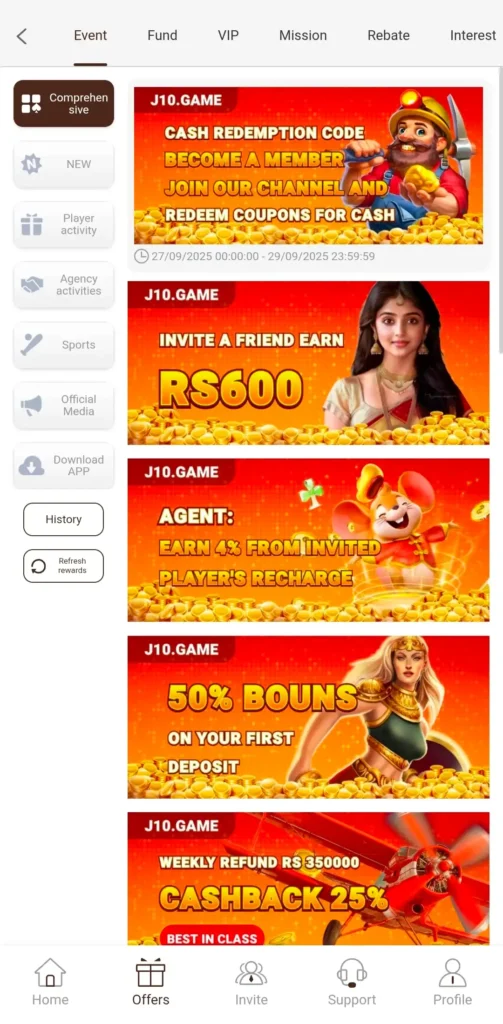Open the Rebate tab

(388, 35)
